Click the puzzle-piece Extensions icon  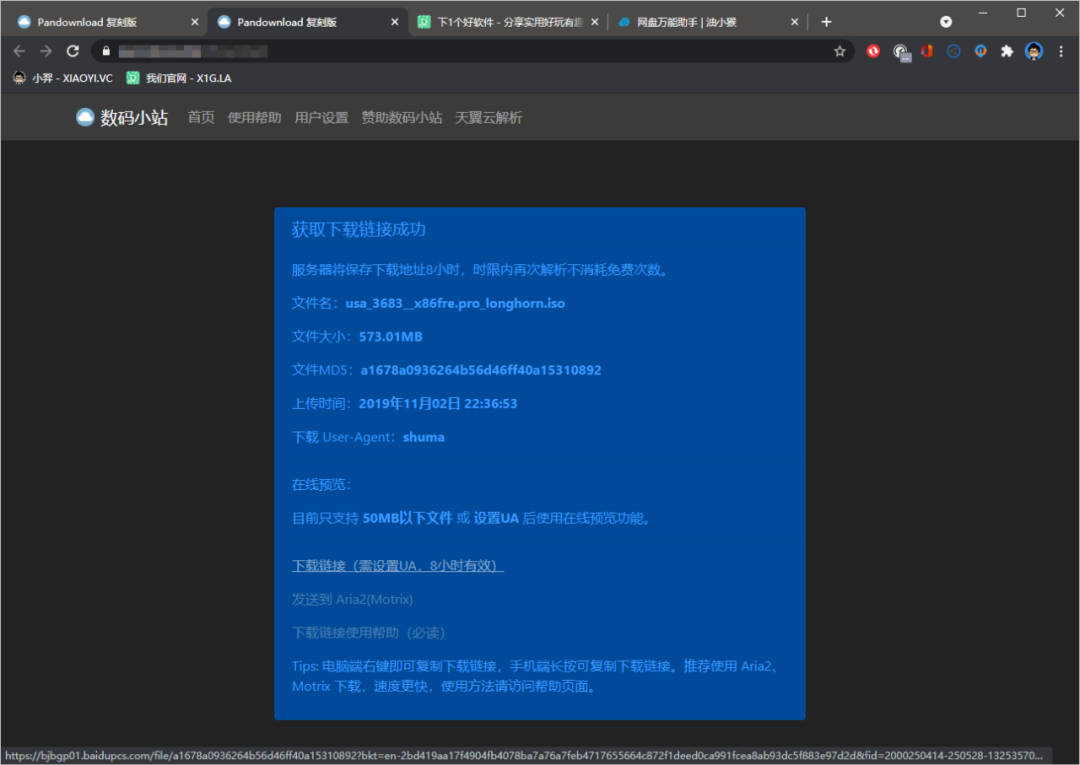pyautogui.click(x=1007, y=51)
